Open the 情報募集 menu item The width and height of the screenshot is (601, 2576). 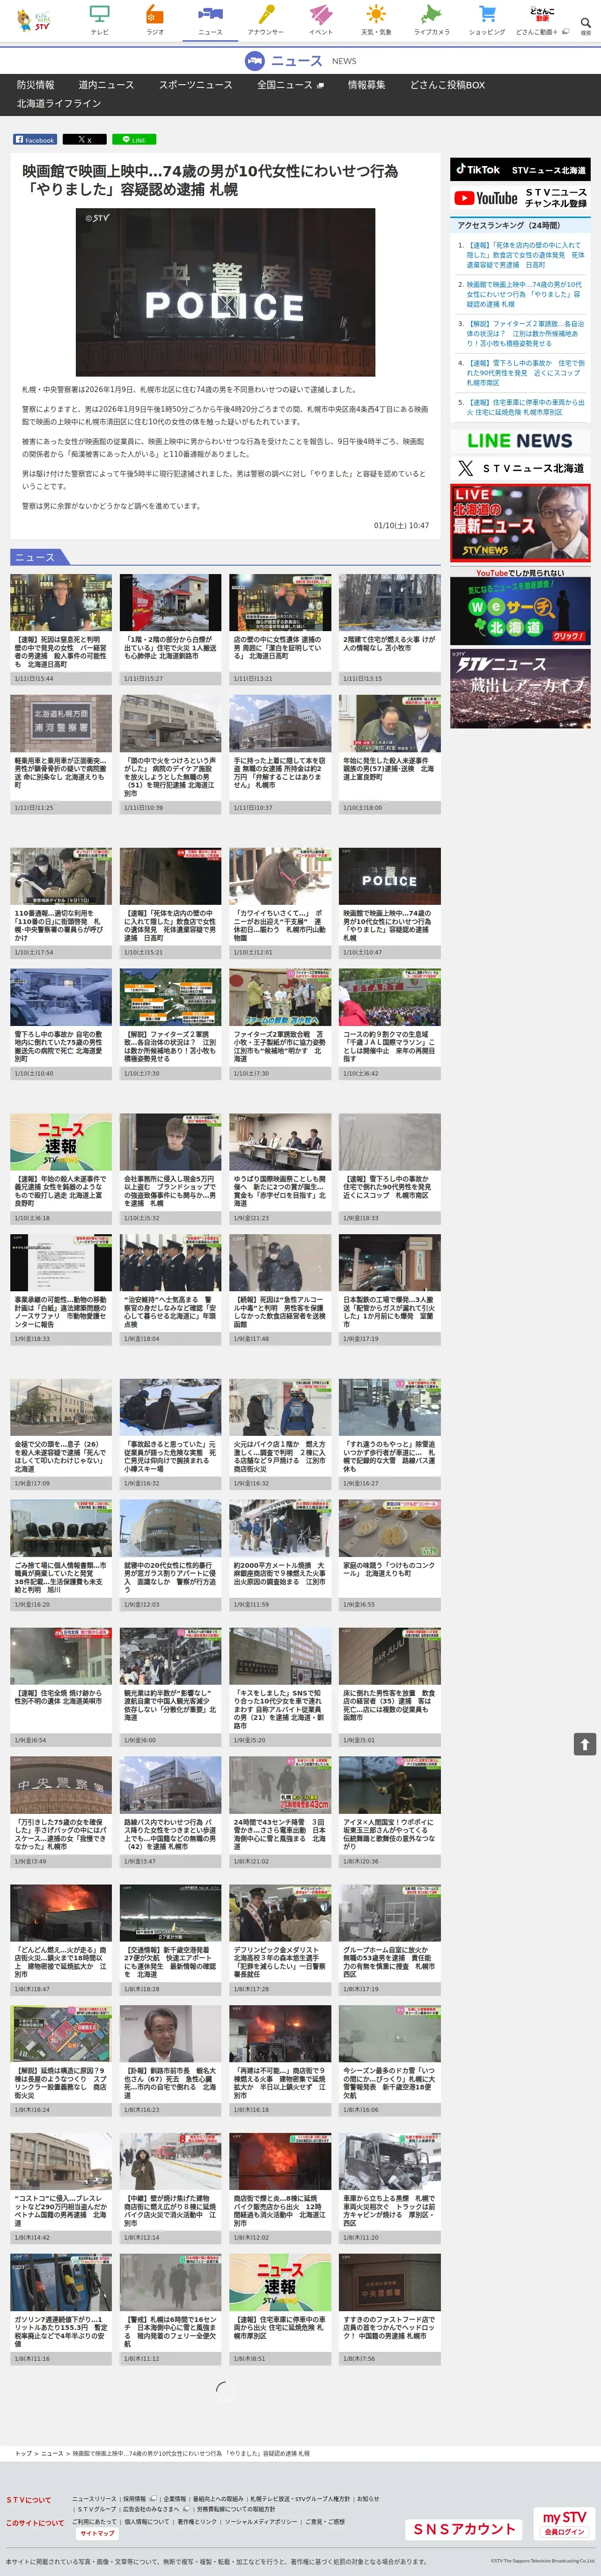pyautogui.click(x=366, y=85)
